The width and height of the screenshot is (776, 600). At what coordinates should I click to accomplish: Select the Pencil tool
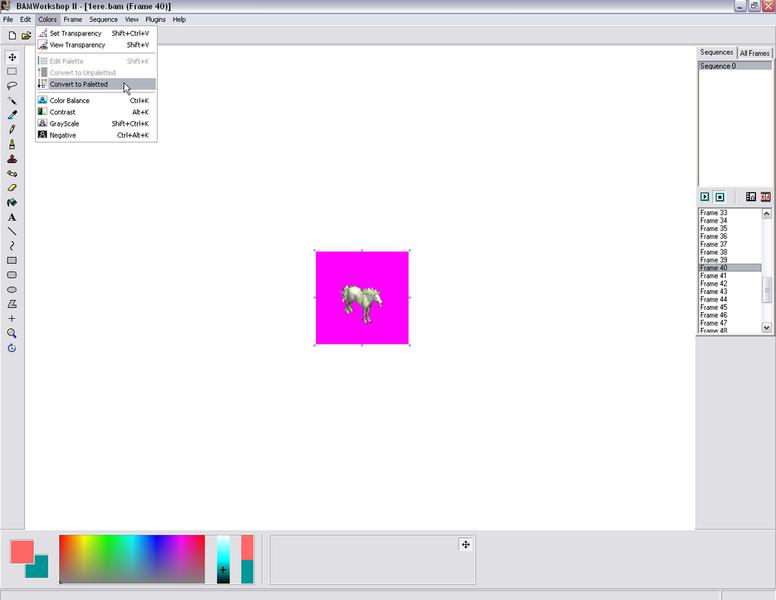tap(12, 130)
